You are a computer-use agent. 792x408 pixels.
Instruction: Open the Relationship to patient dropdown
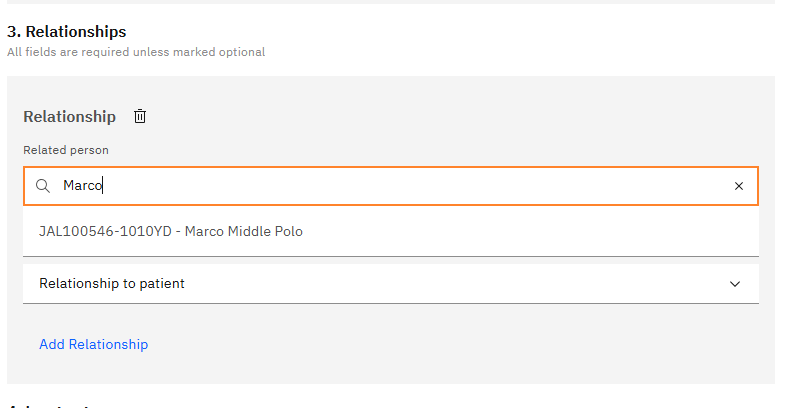(390, 284)
